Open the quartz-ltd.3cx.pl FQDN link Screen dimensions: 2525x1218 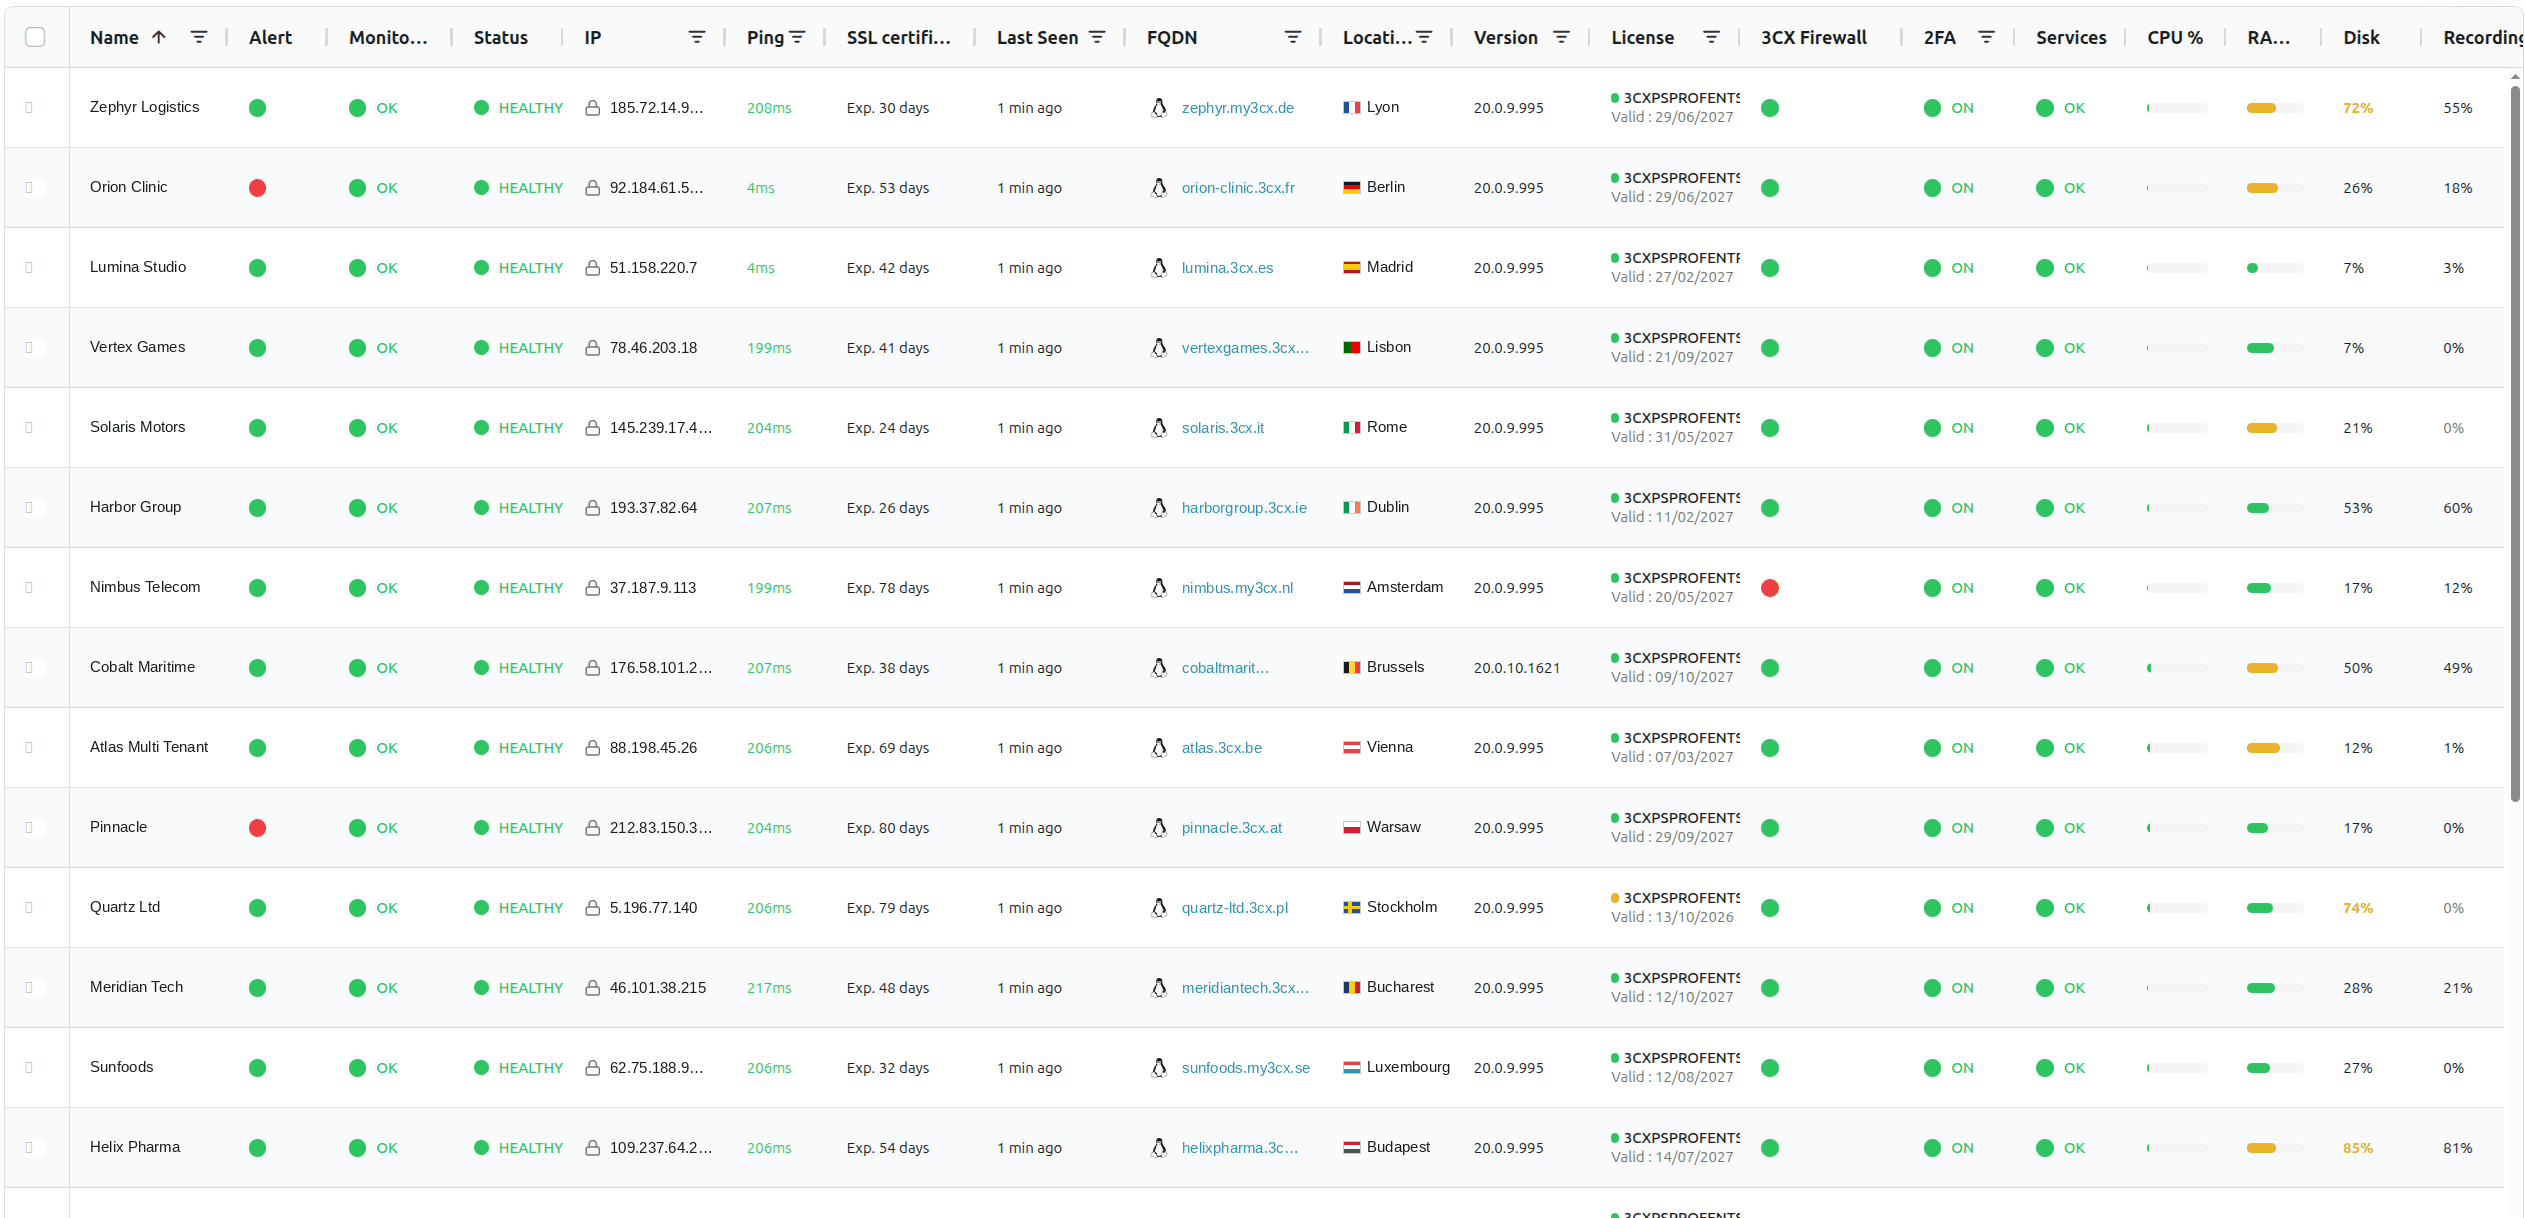pos(1235,908)
